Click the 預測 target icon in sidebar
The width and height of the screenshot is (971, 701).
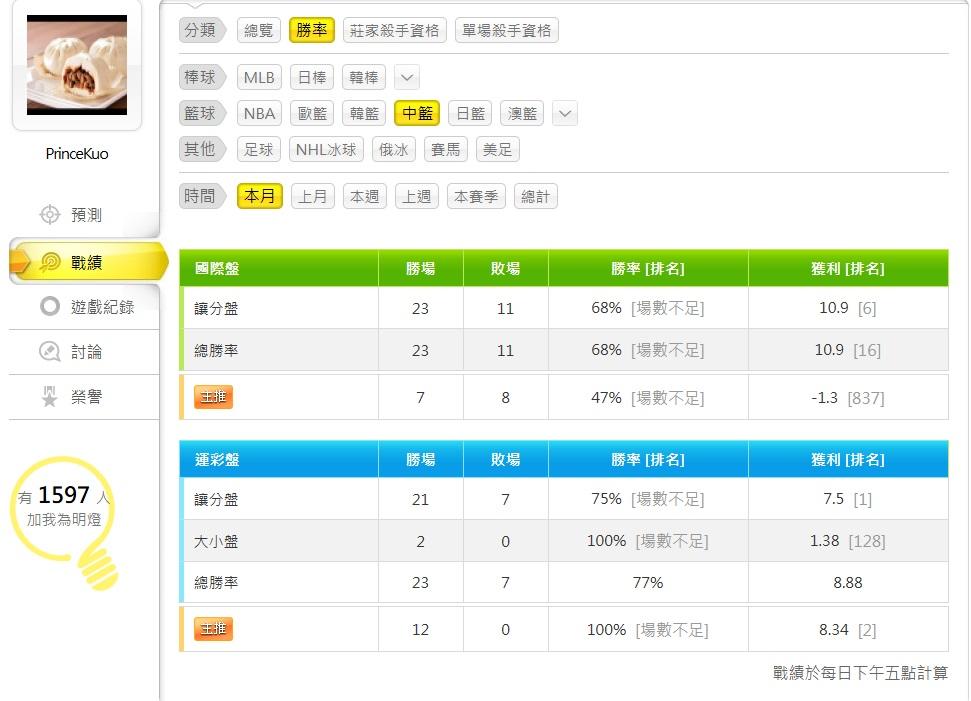(50, 215)
